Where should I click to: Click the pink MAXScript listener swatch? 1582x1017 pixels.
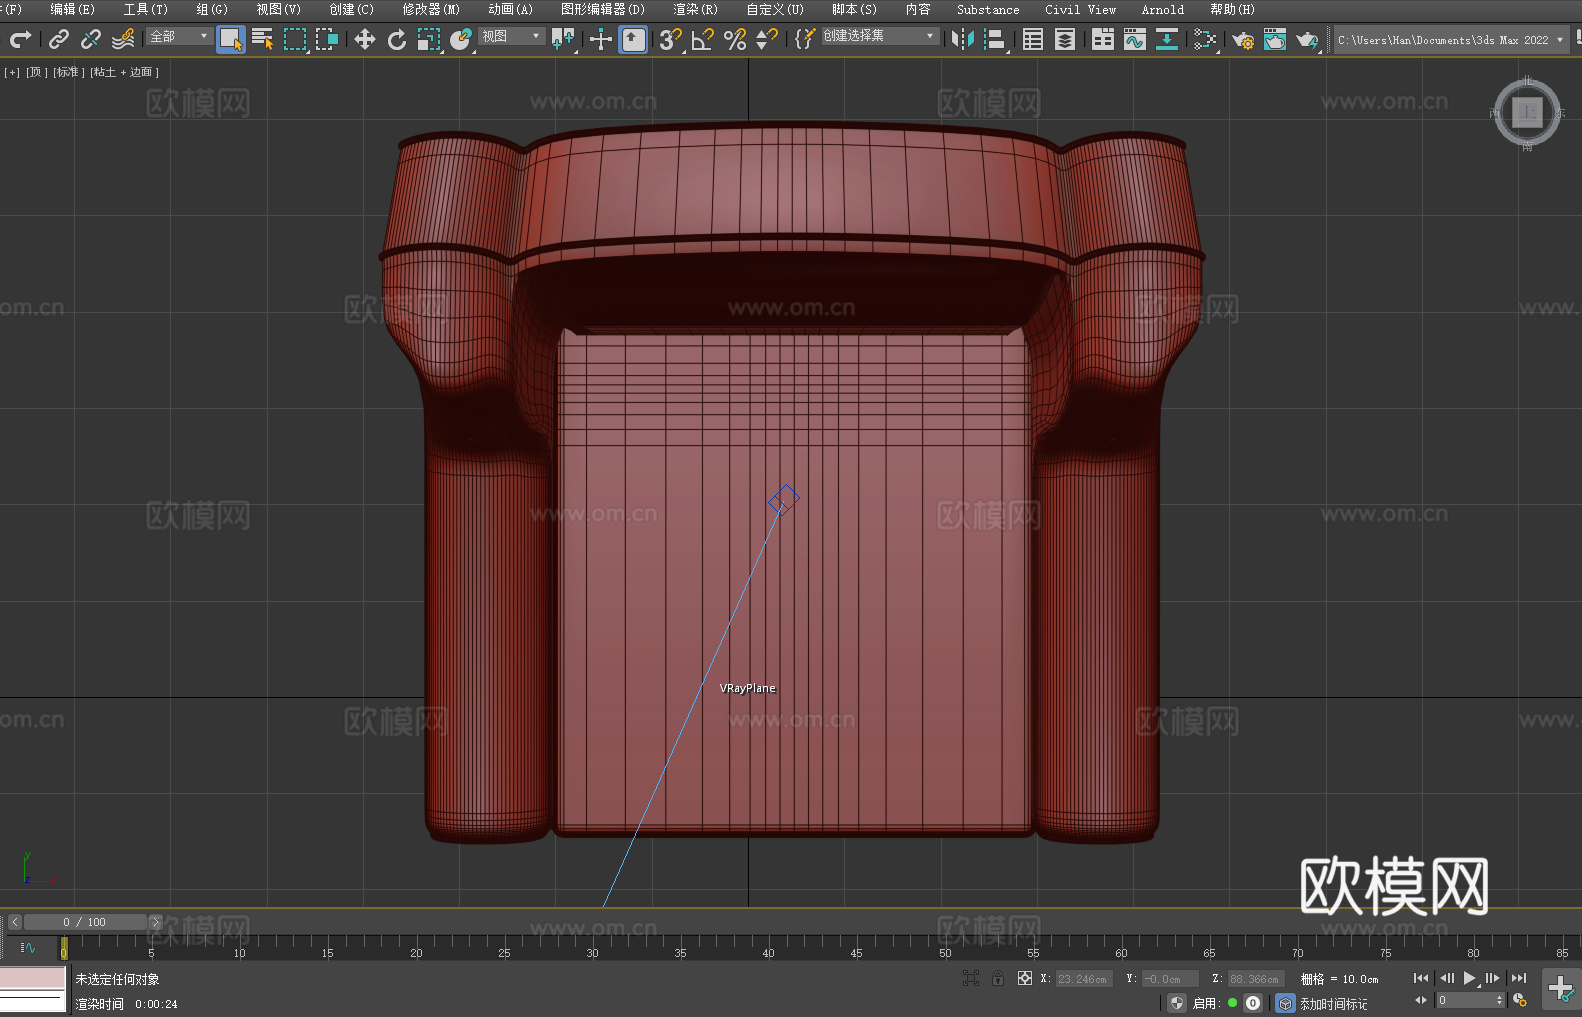pos(32,978)
